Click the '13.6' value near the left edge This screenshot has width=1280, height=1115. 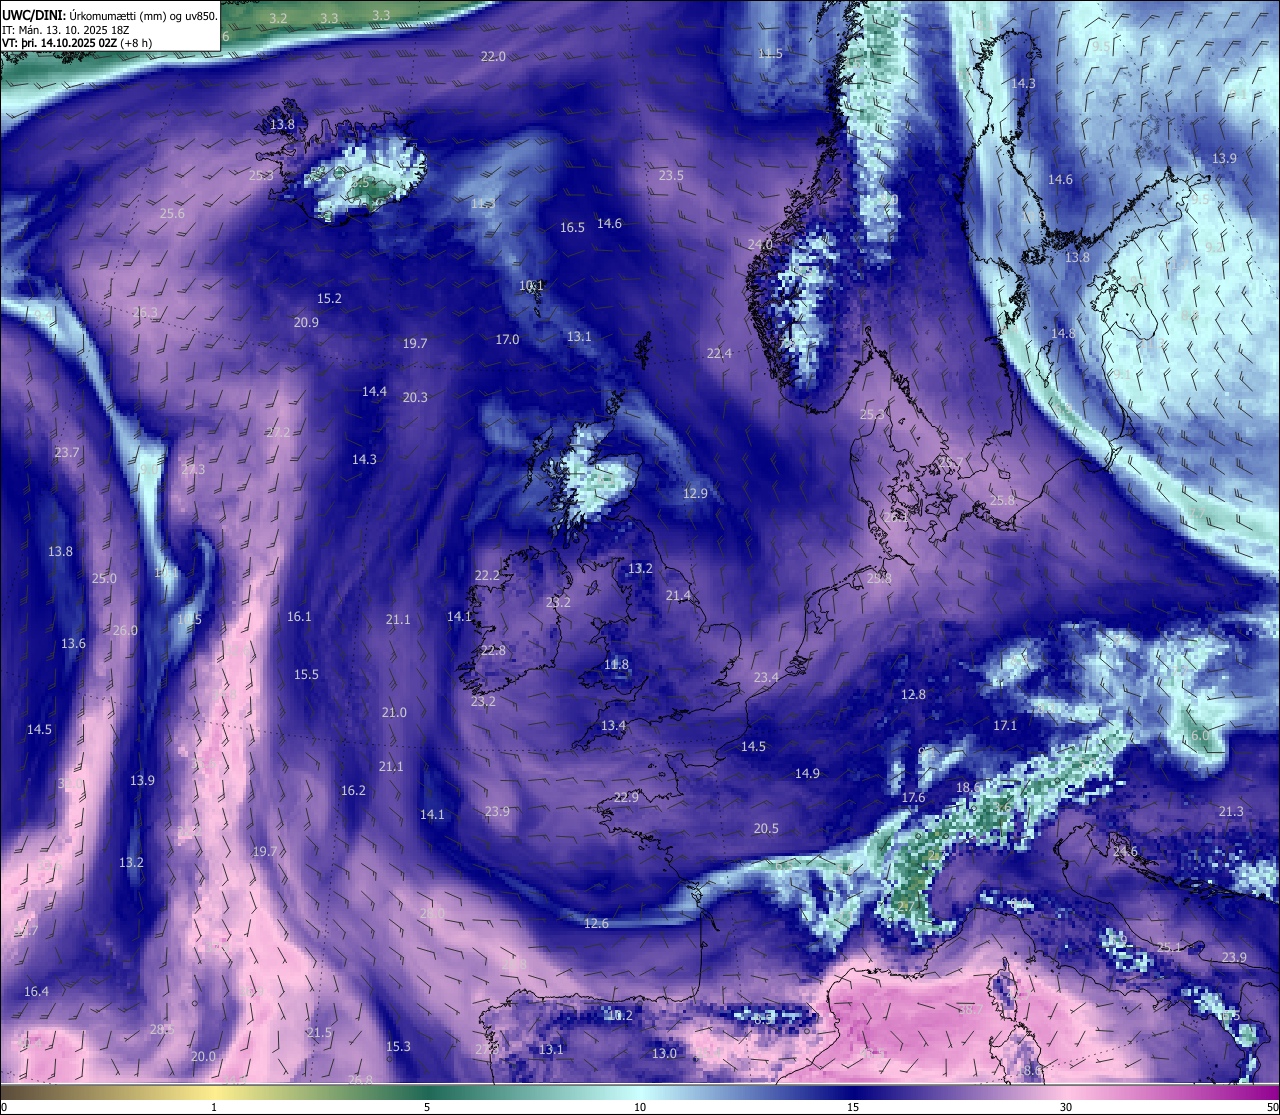click(73, 643)
